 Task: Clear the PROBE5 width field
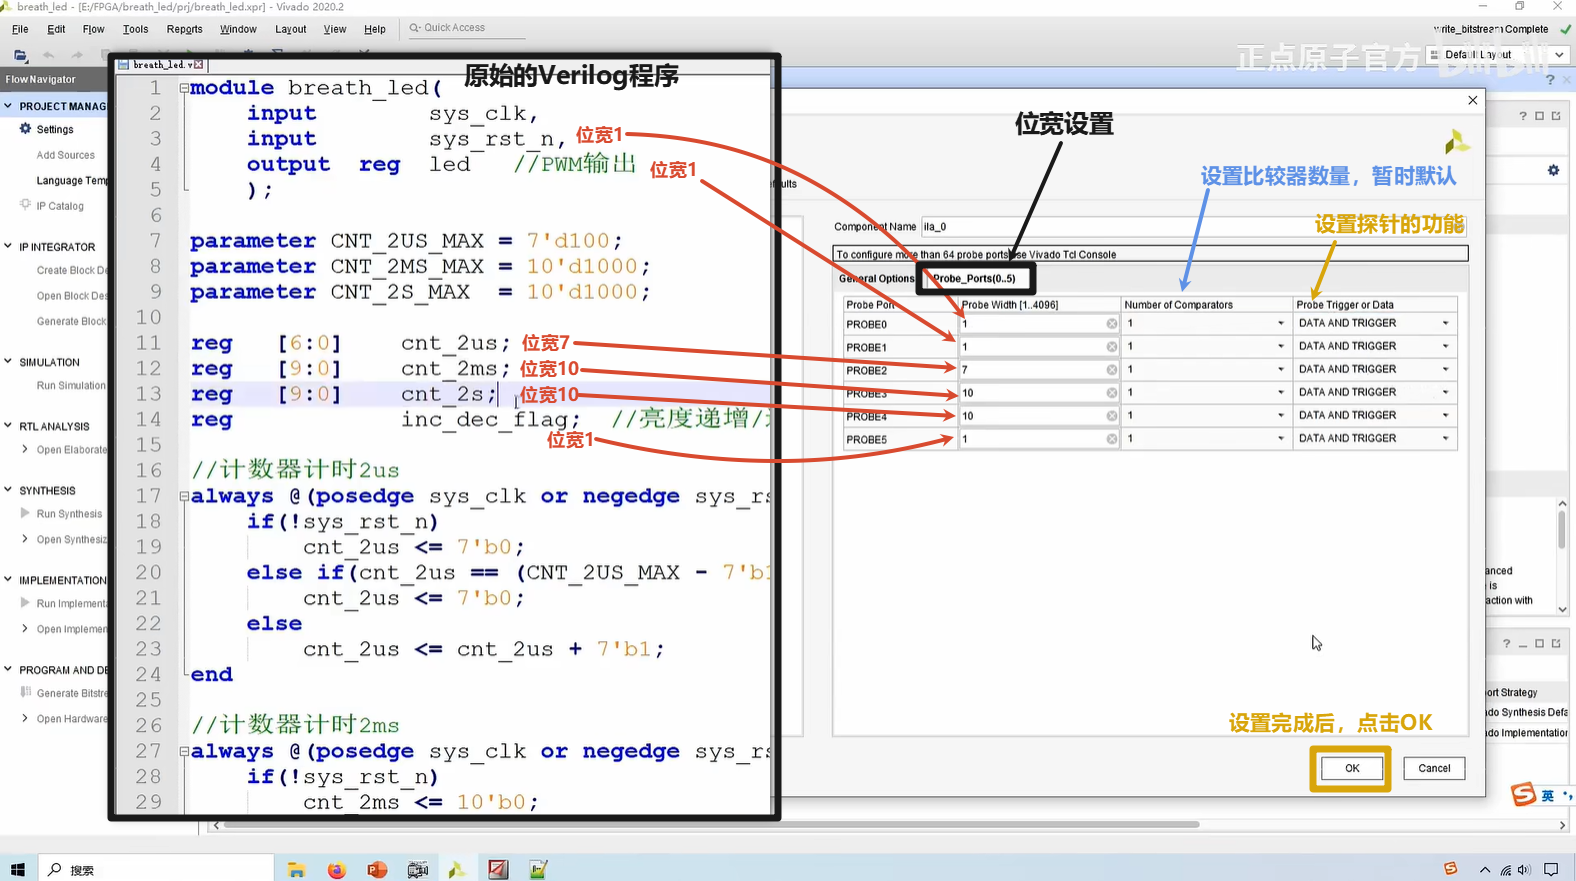1111,439
